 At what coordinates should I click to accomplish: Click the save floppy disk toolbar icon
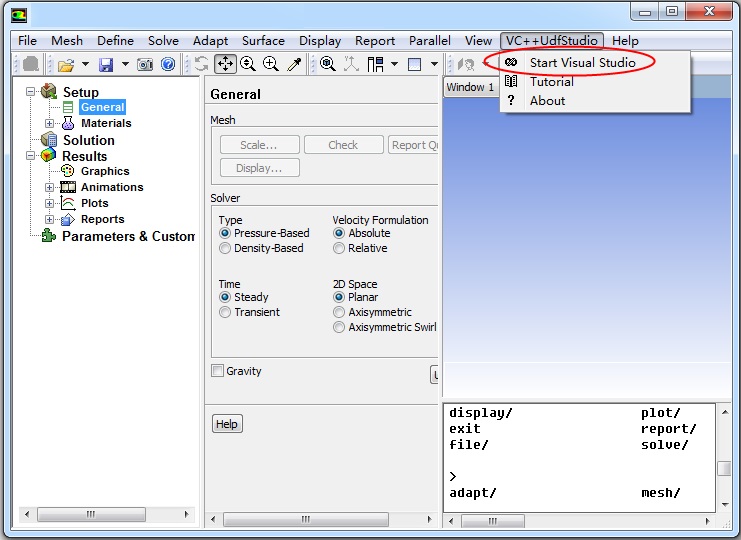click(x=105, y=64)
